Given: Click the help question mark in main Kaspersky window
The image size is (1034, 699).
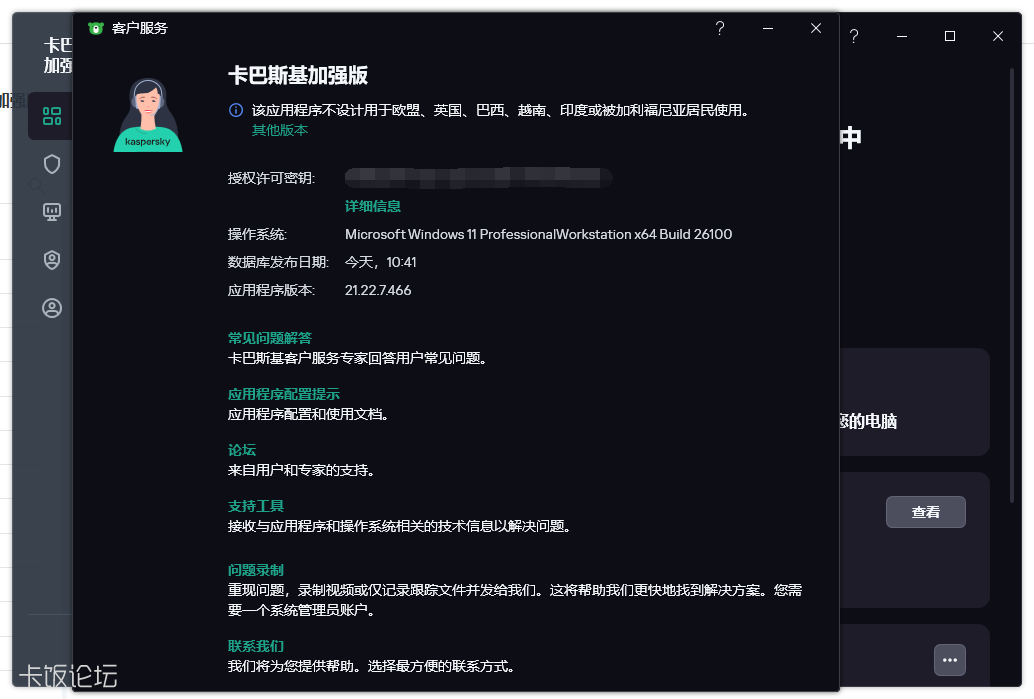Looking at the screenshot, I should coord(853,36).
